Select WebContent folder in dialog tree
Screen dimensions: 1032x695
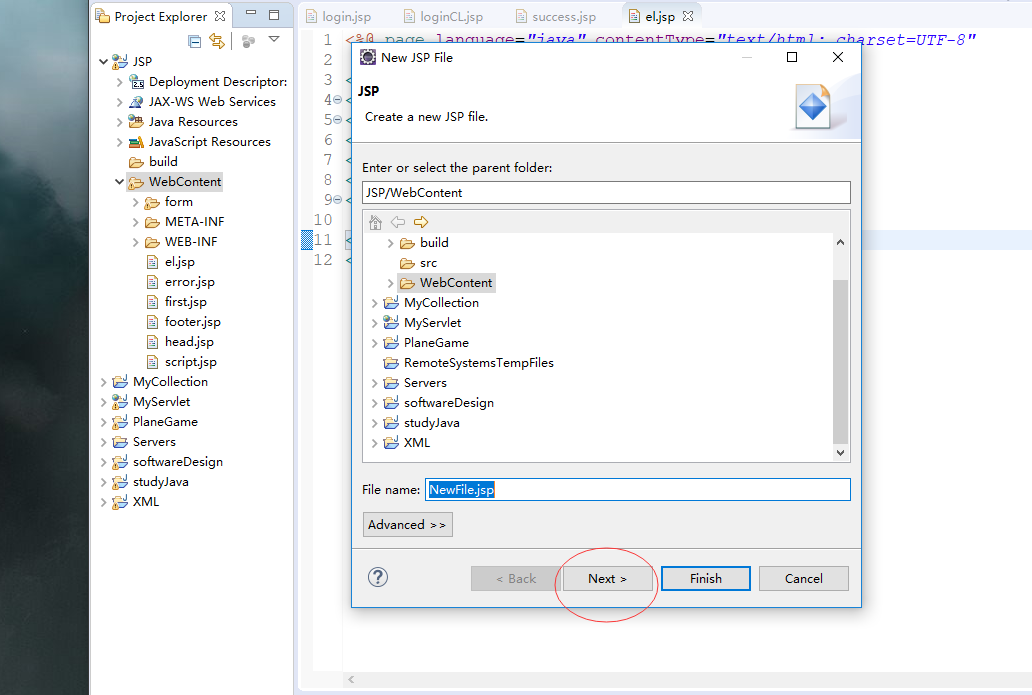455,283
